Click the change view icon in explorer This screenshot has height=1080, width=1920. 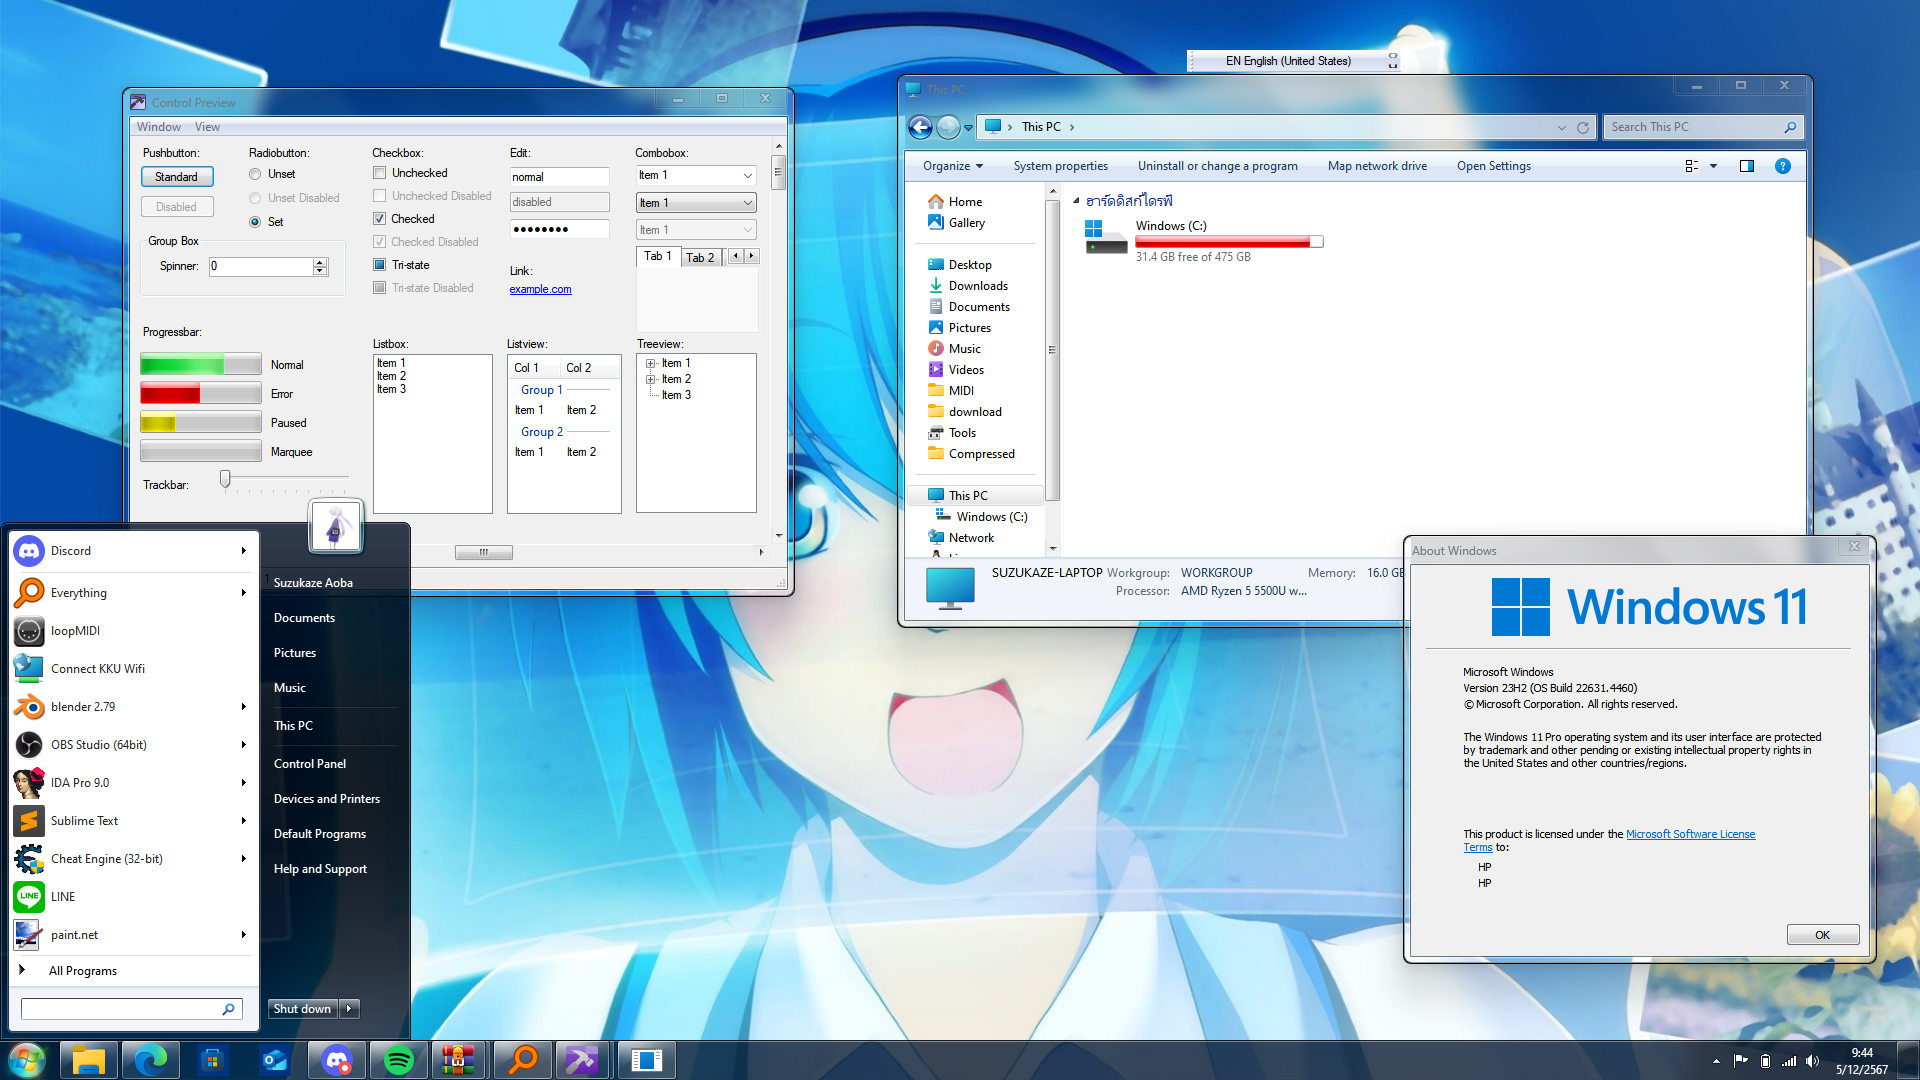pos(1692,166)
